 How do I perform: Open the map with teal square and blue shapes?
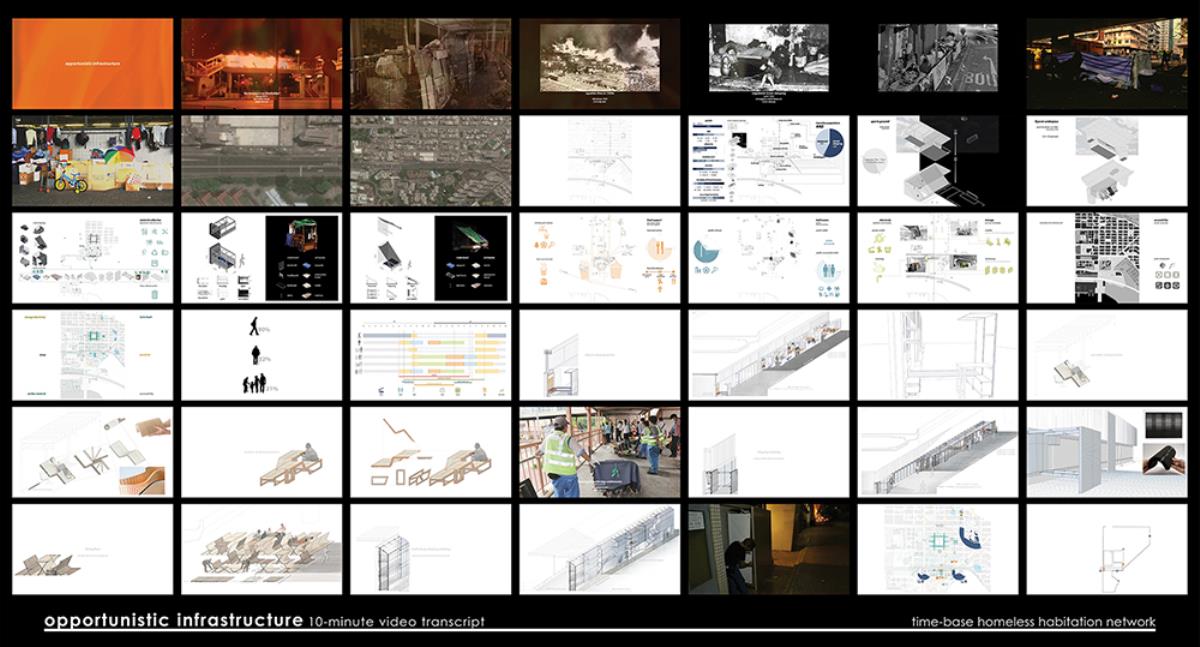click(937, 549)
